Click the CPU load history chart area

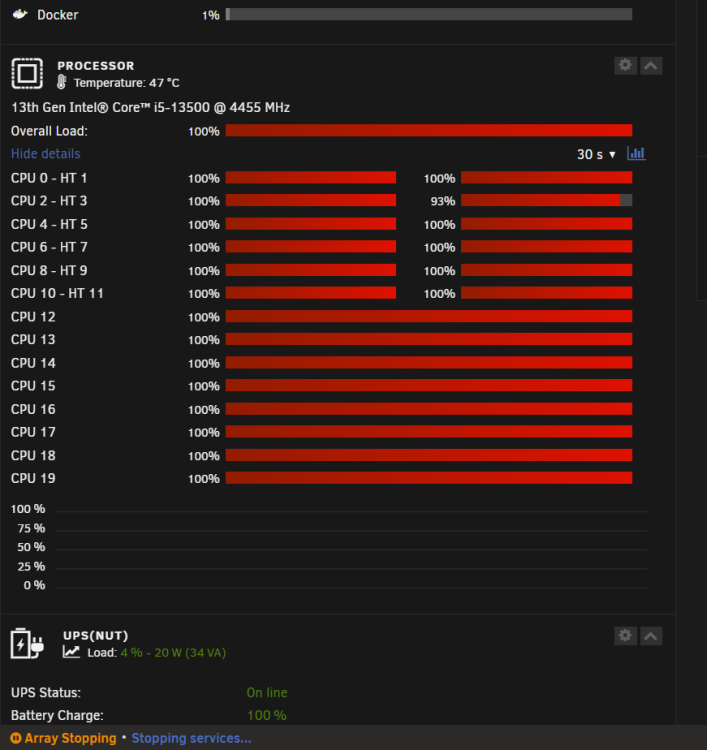click(351, 550)
